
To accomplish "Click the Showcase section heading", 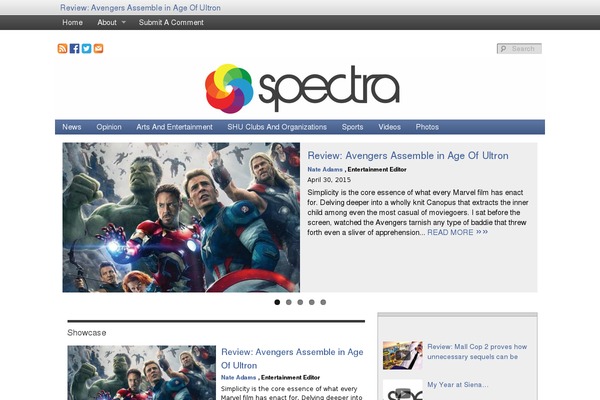I will [x=86, y=333].
